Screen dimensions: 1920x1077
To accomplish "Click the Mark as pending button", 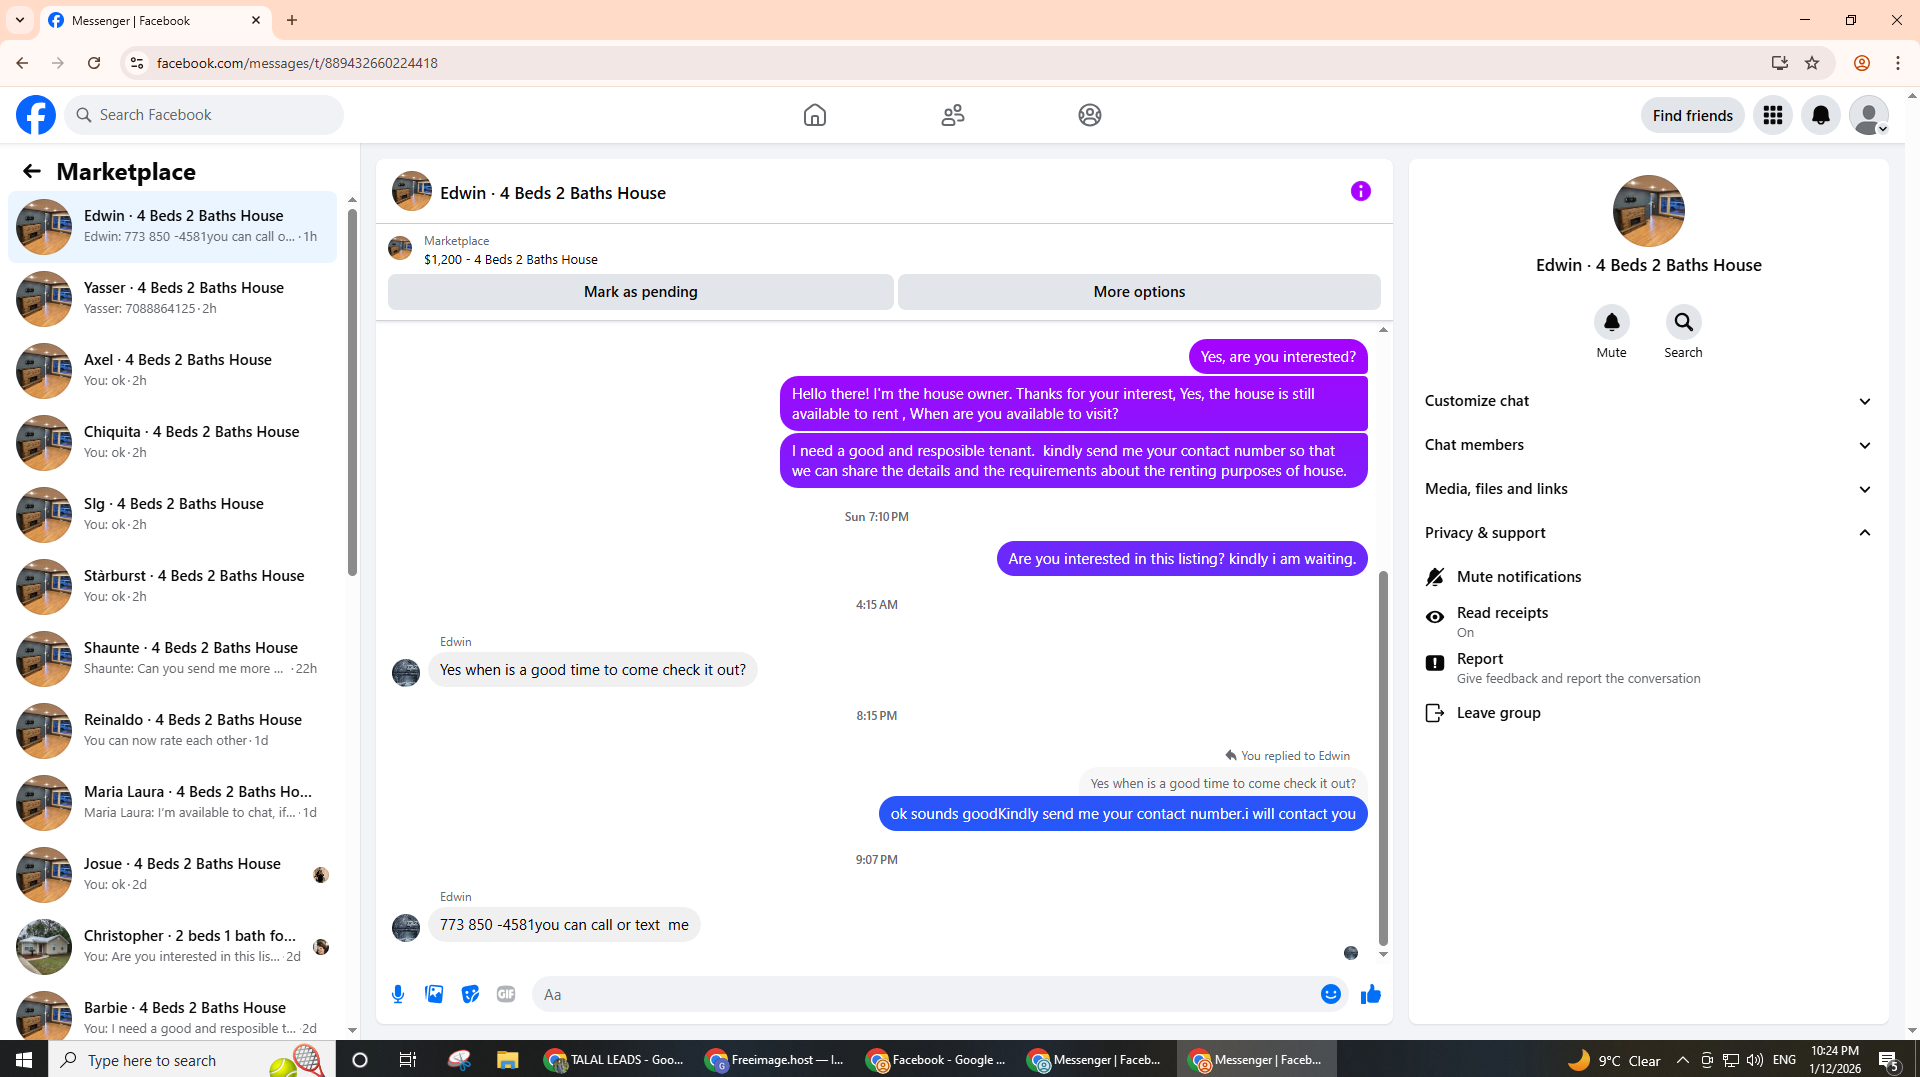I will tap(641, 292).
